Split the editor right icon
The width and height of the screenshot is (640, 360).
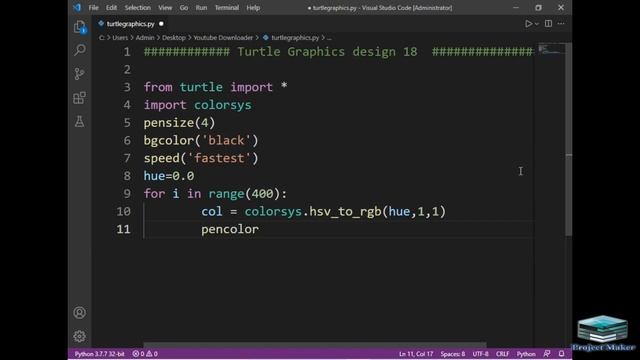(548, 24)
